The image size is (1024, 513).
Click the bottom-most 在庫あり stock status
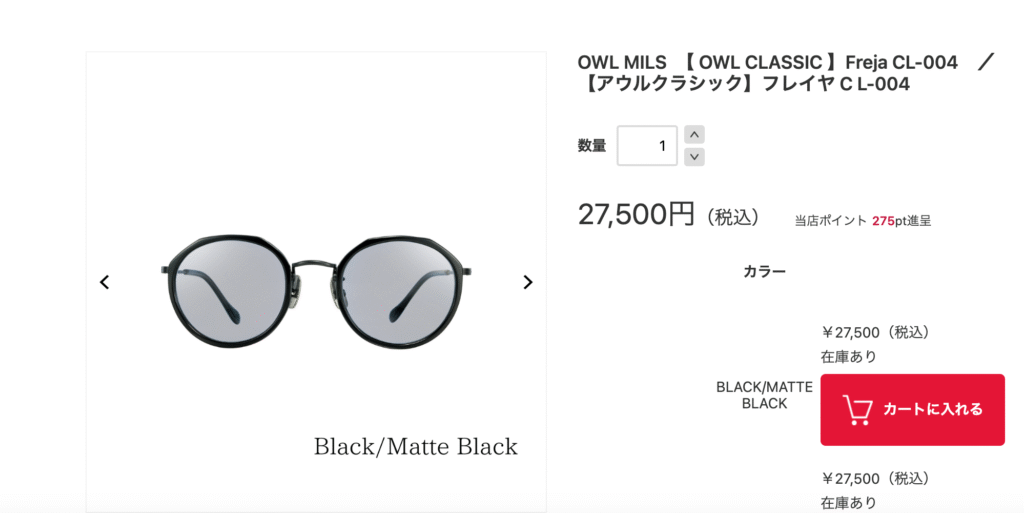[x=848, y=503]
